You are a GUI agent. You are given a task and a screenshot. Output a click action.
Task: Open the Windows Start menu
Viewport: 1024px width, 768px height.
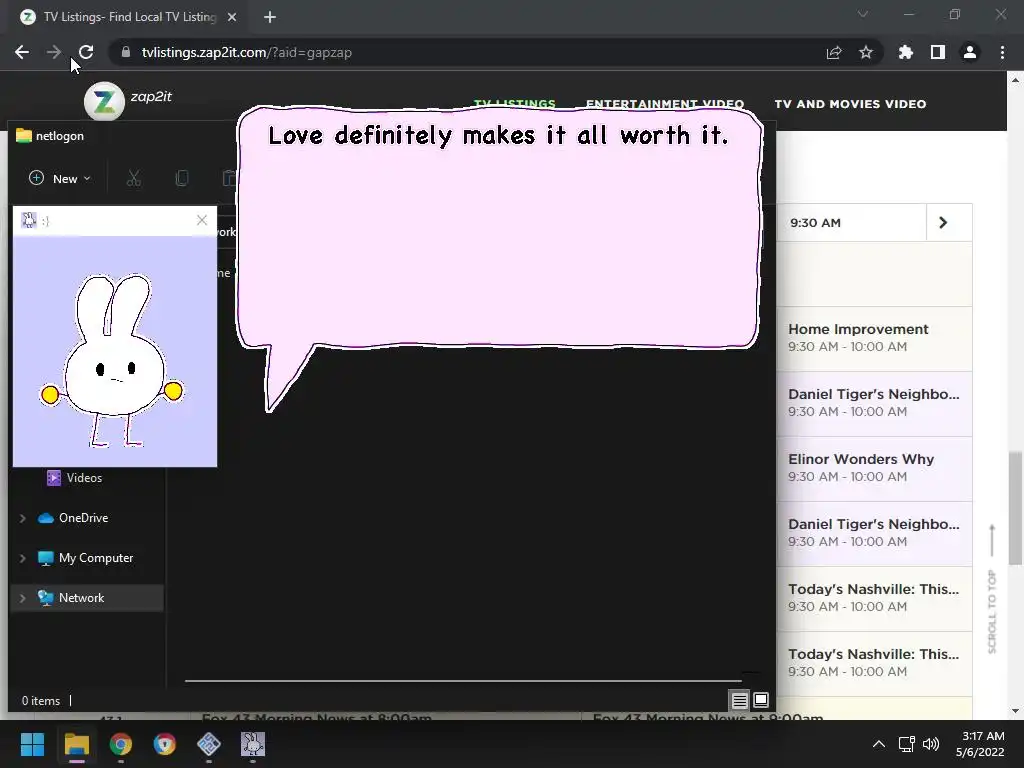coord(32,744)
